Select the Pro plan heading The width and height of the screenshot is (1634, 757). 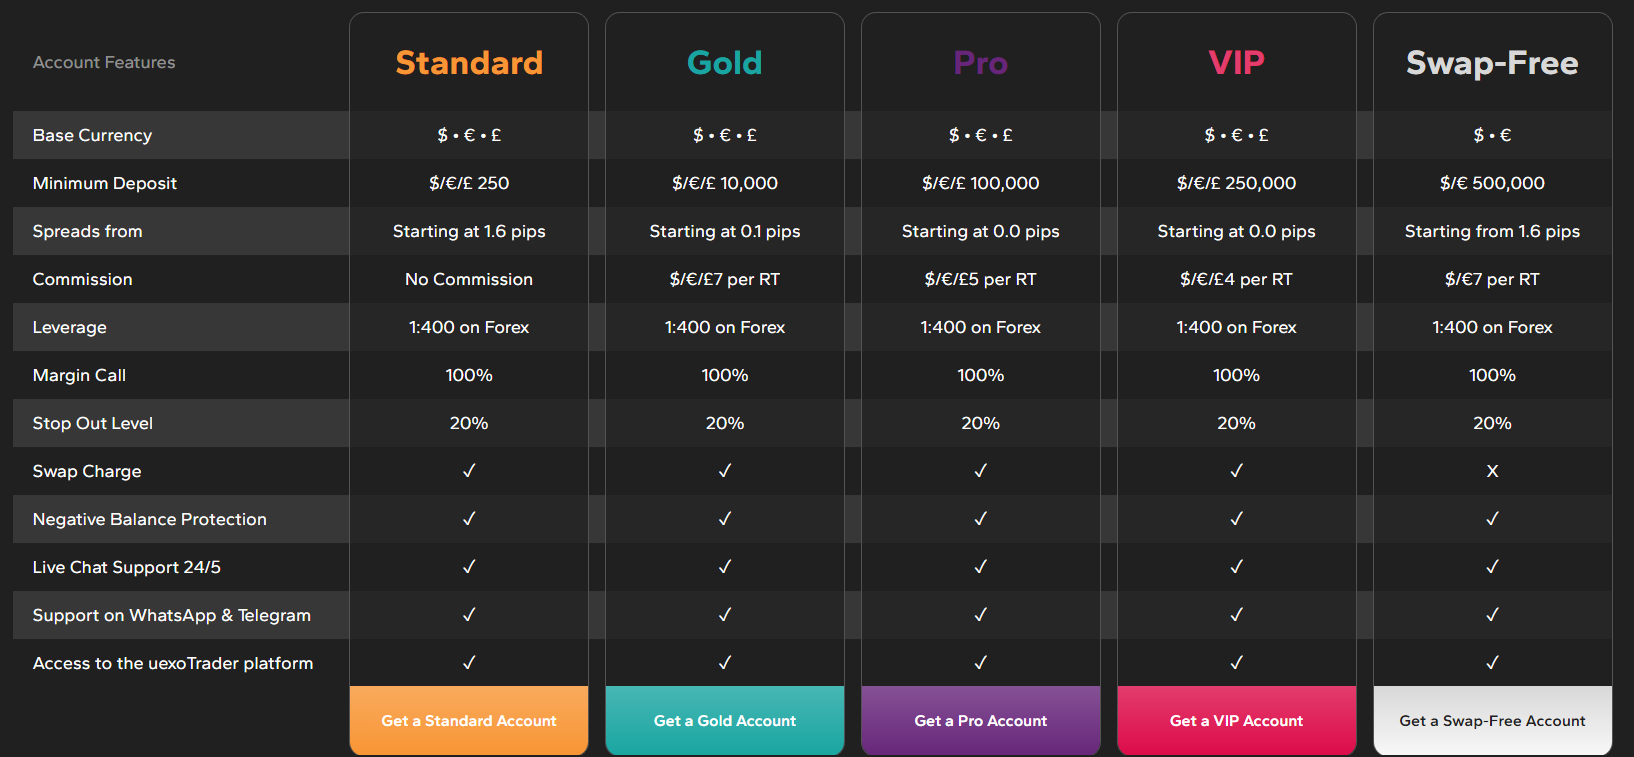tap(981, 63)
